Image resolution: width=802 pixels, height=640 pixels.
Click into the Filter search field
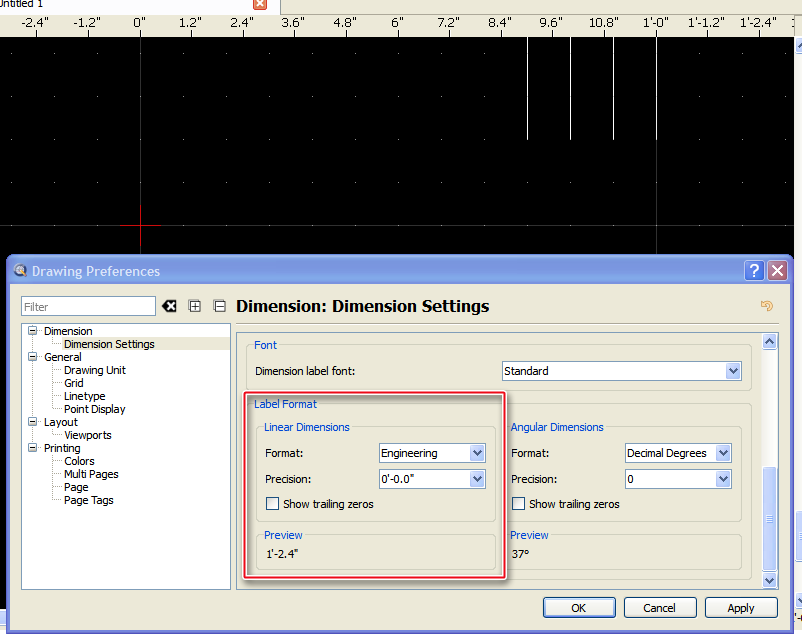88,306
